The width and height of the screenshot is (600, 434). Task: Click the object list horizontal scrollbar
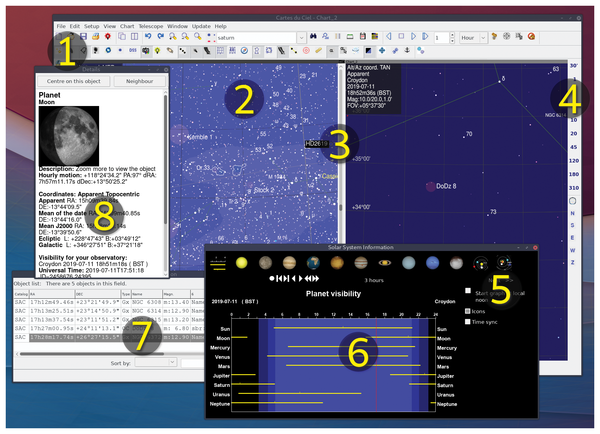pyautogui.click(x=92, y=354)
